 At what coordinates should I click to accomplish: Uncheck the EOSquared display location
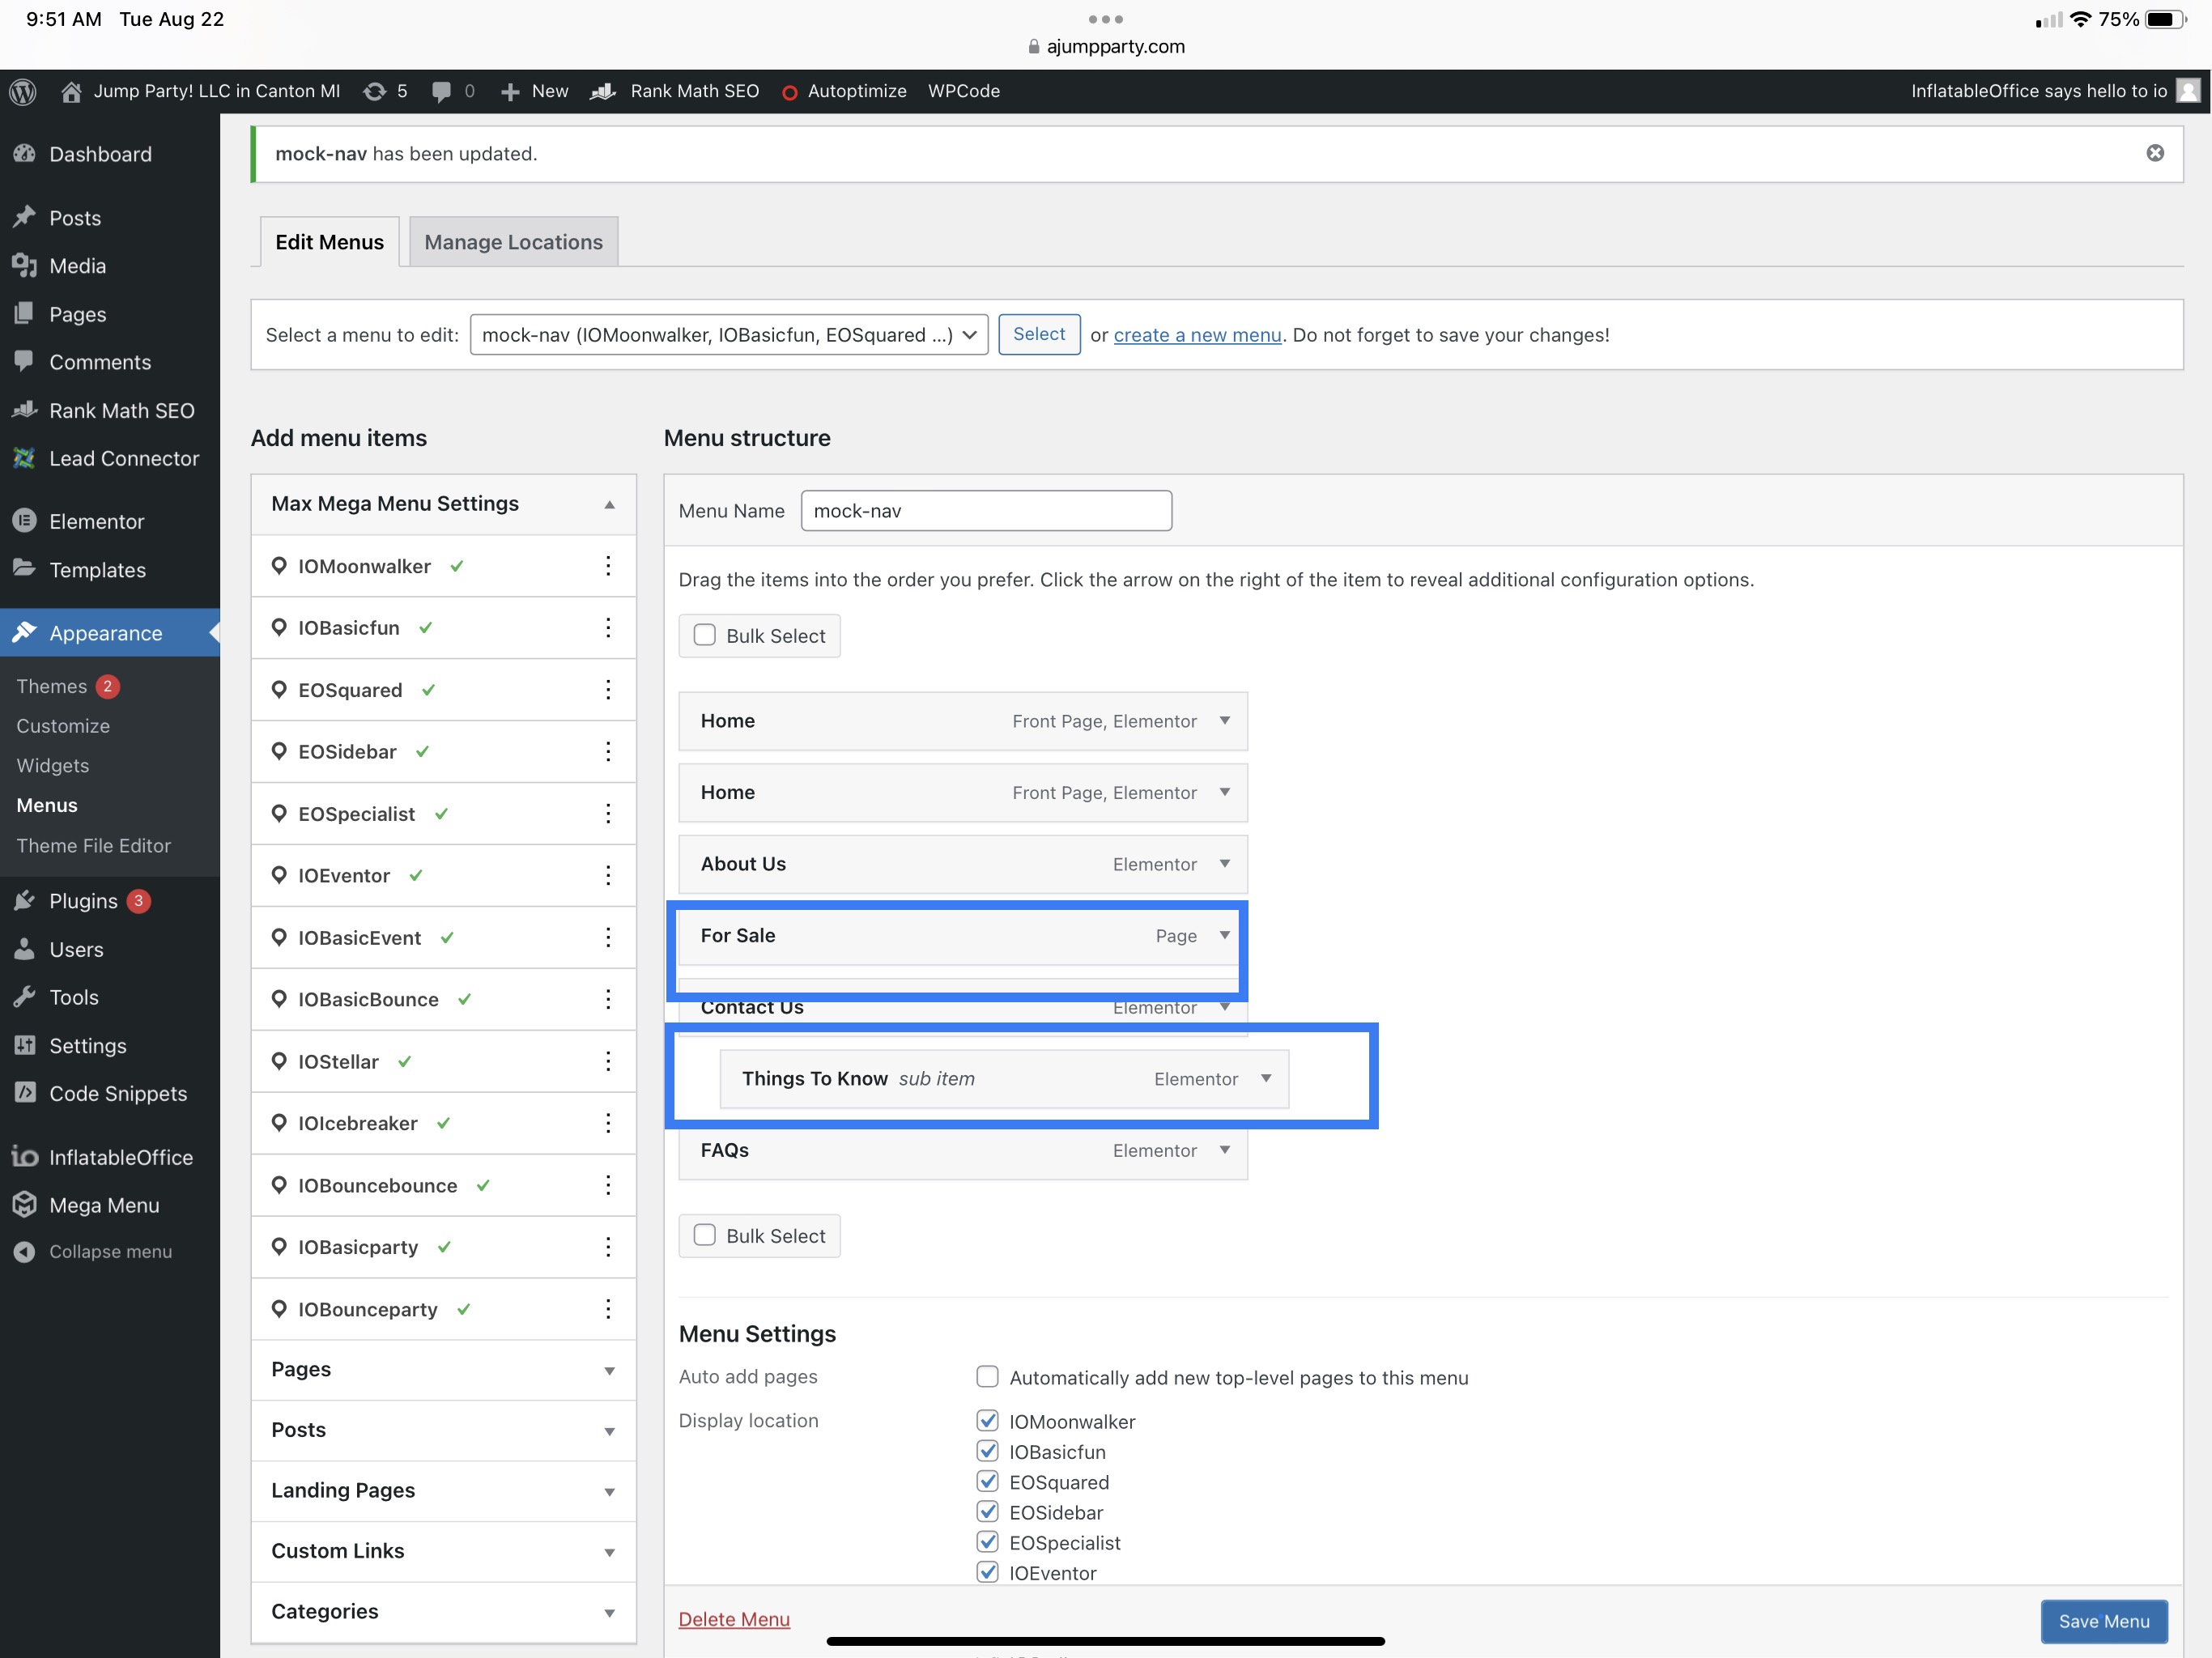tap(987, 1482)
